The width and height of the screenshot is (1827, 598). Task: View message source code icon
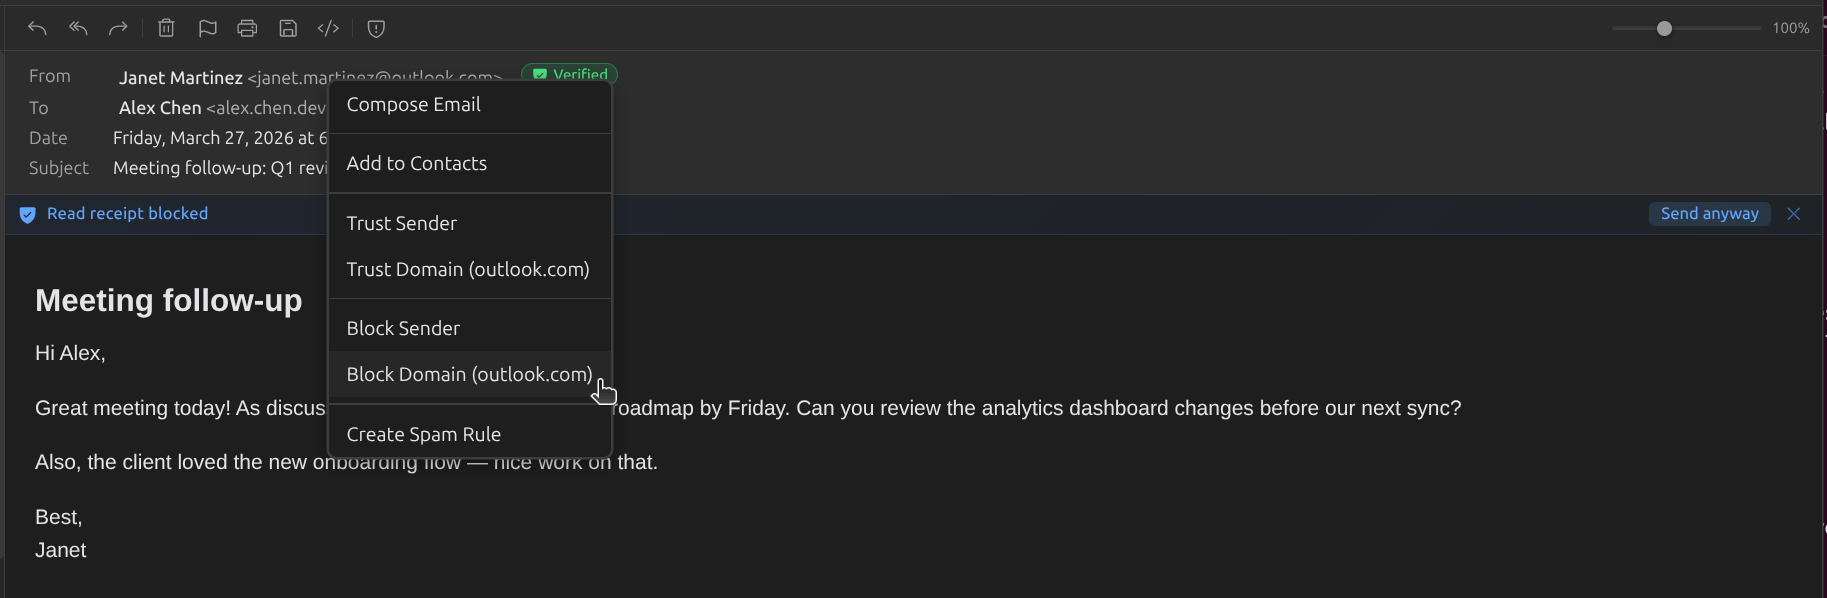328,28
